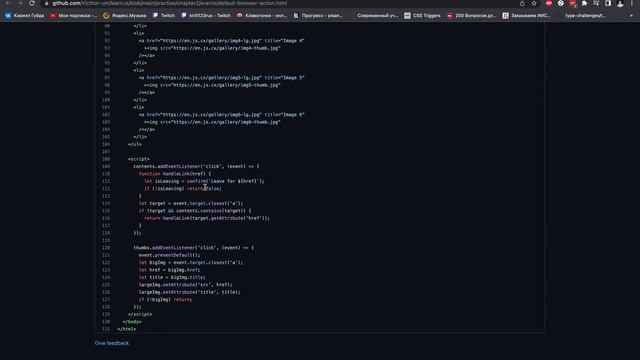Go back to previous page

click(x=7, y=3)
